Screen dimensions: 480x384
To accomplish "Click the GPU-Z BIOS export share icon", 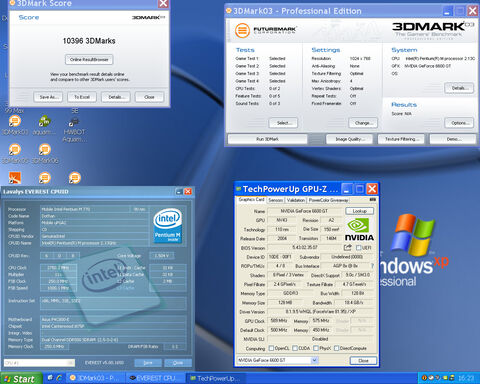I will coord(348,248).
